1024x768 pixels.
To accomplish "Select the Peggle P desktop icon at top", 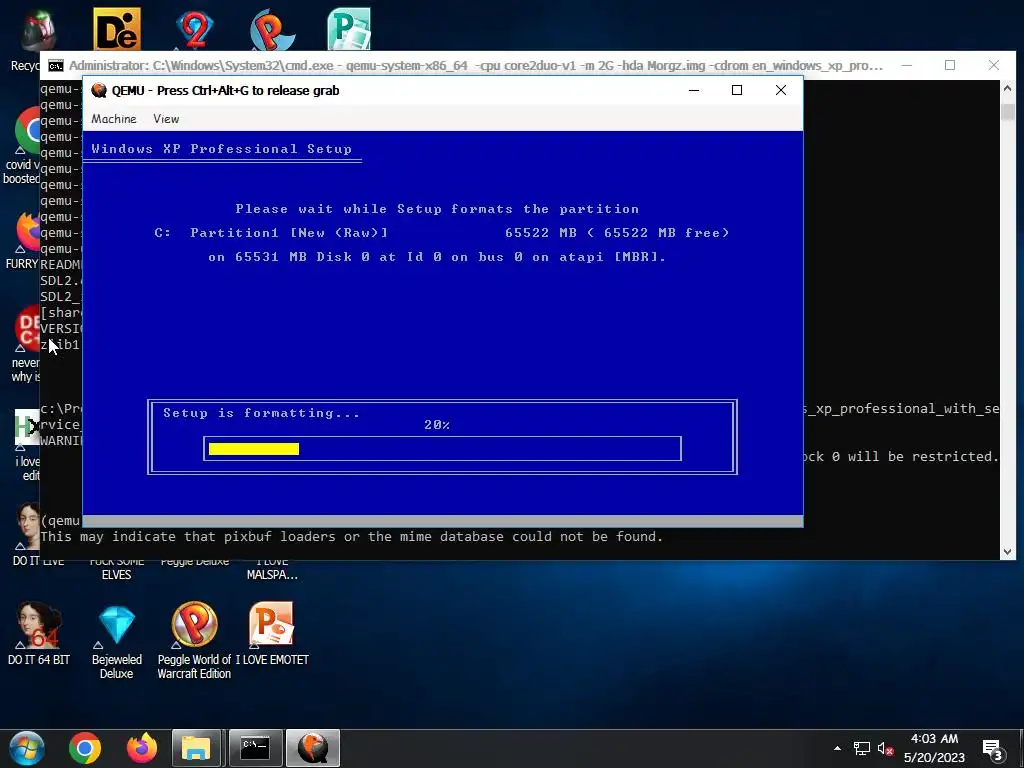I will click(x=272, y=29).
